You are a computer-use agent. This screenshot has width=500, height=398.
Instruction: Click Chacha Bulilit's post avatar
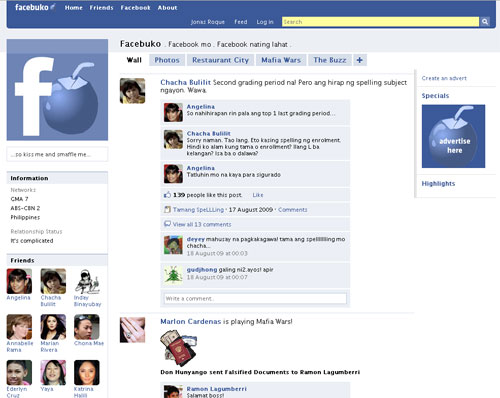(132, 91)
